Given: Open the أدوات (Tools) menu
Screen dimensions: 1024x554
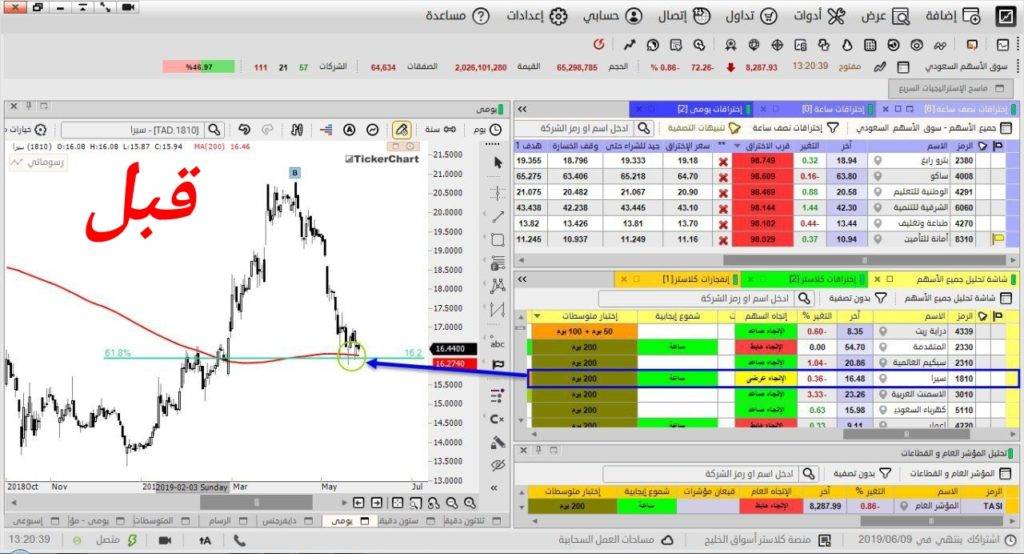Looking at the screenshot, I should pyautogui.click(x=818, y=16).
